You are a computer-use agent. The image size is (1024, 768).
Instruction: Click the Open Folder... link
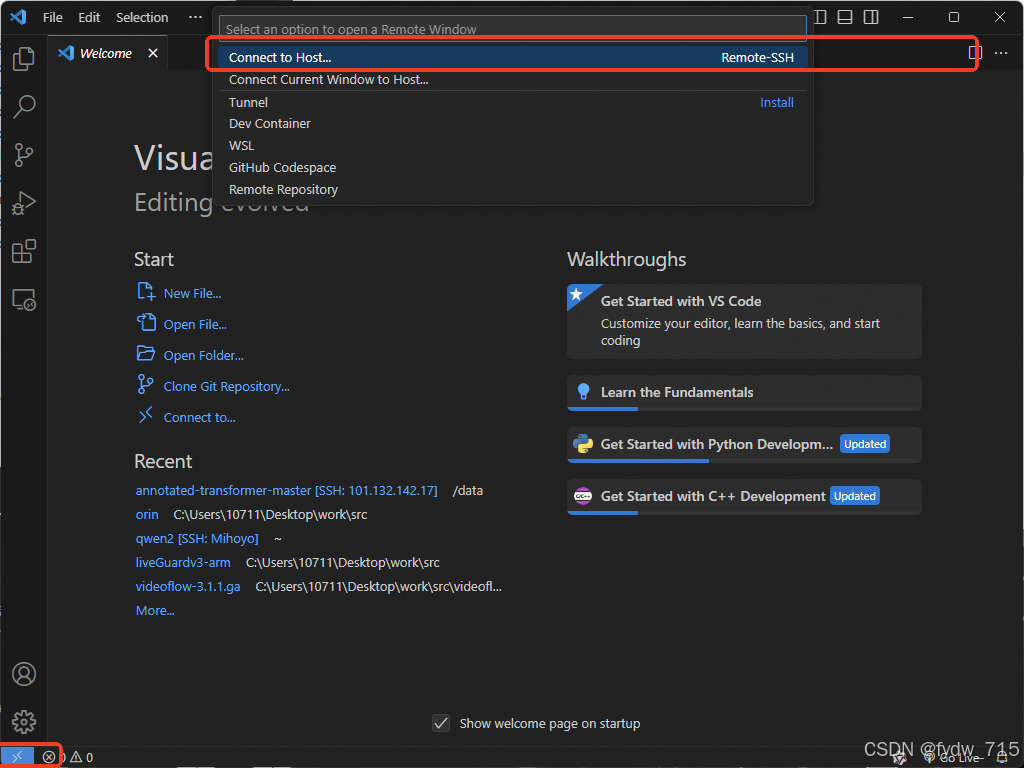coord(203,356)
